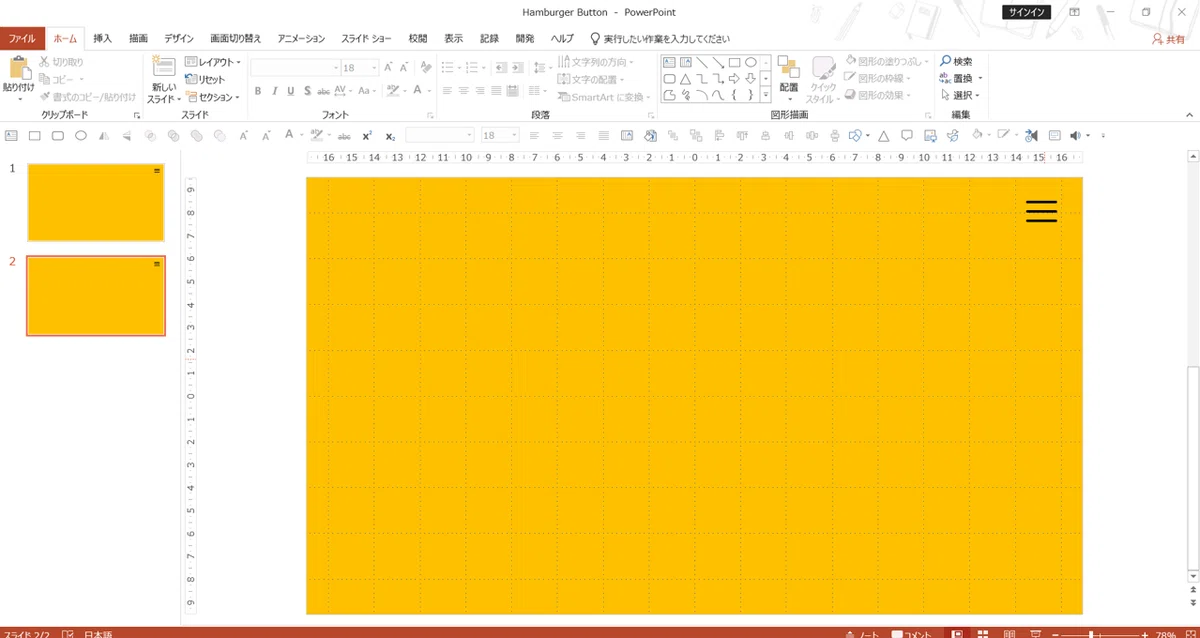Pick the isosceles triangle shape in gallery

686,79
